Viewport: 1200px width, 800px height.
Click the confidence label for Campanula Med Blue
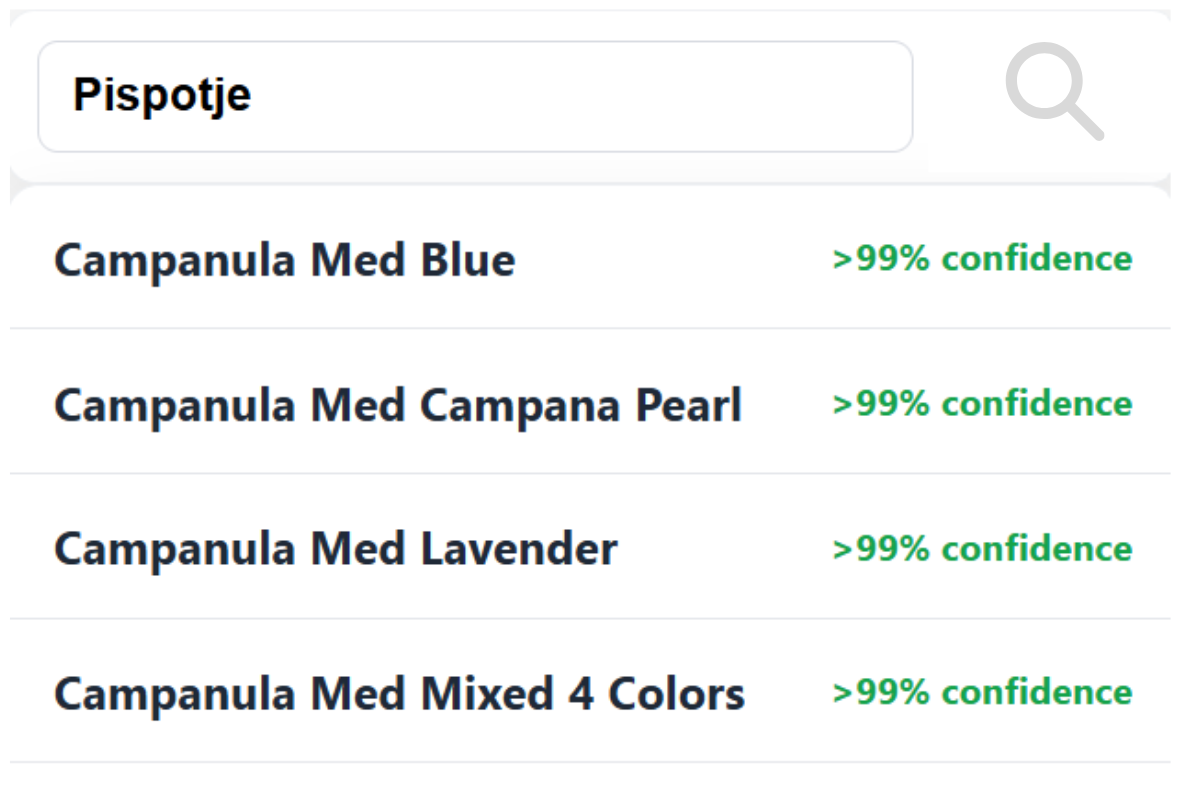click(982, 259)
